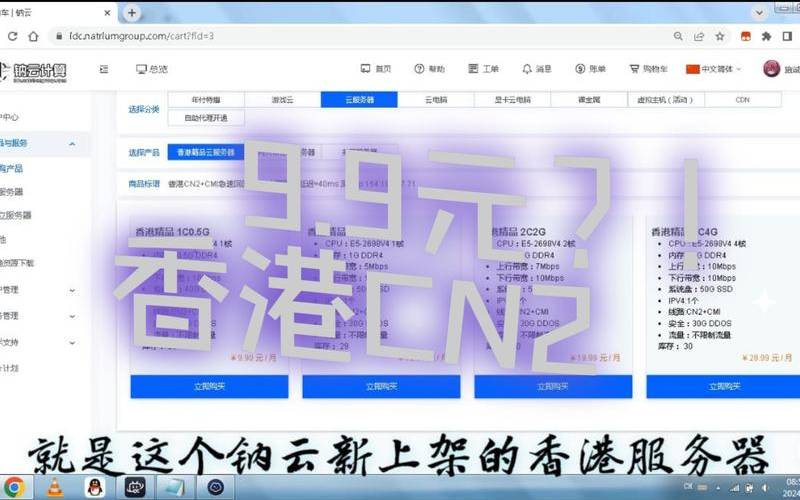Image resolution: width=800 pixels, height=500 pixels.
Task: Open the 中文简体 language dropdown
Action: pos(713,69)
